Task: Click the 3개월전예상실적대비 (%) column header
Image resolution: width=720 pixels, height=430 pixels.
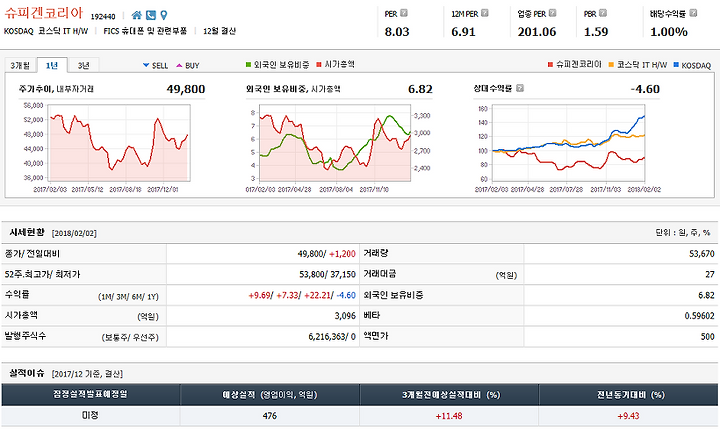Action: click(449, 395)
